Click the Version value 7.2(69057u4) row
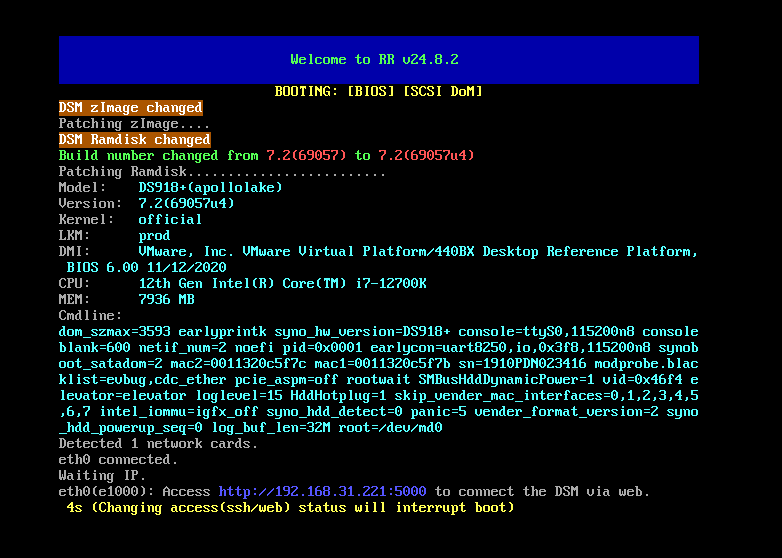 (186, 203)
